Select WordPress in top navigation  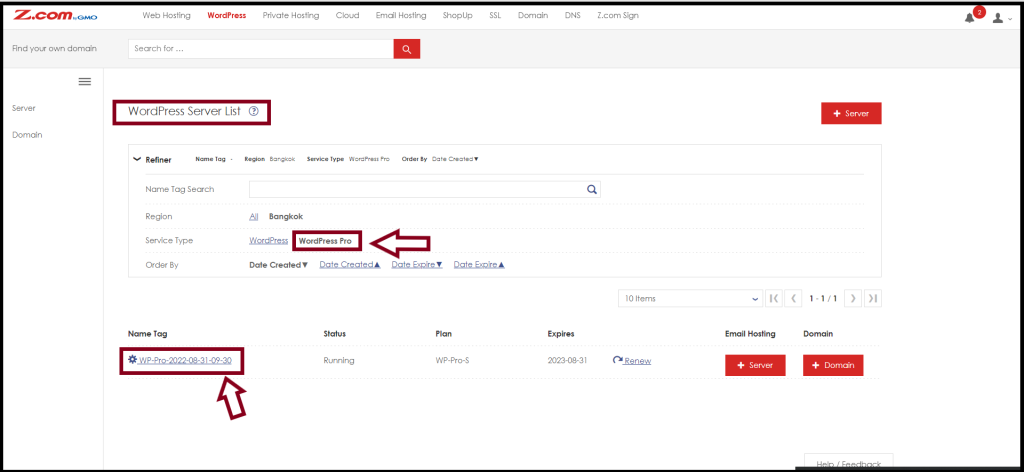click(227, 16)
